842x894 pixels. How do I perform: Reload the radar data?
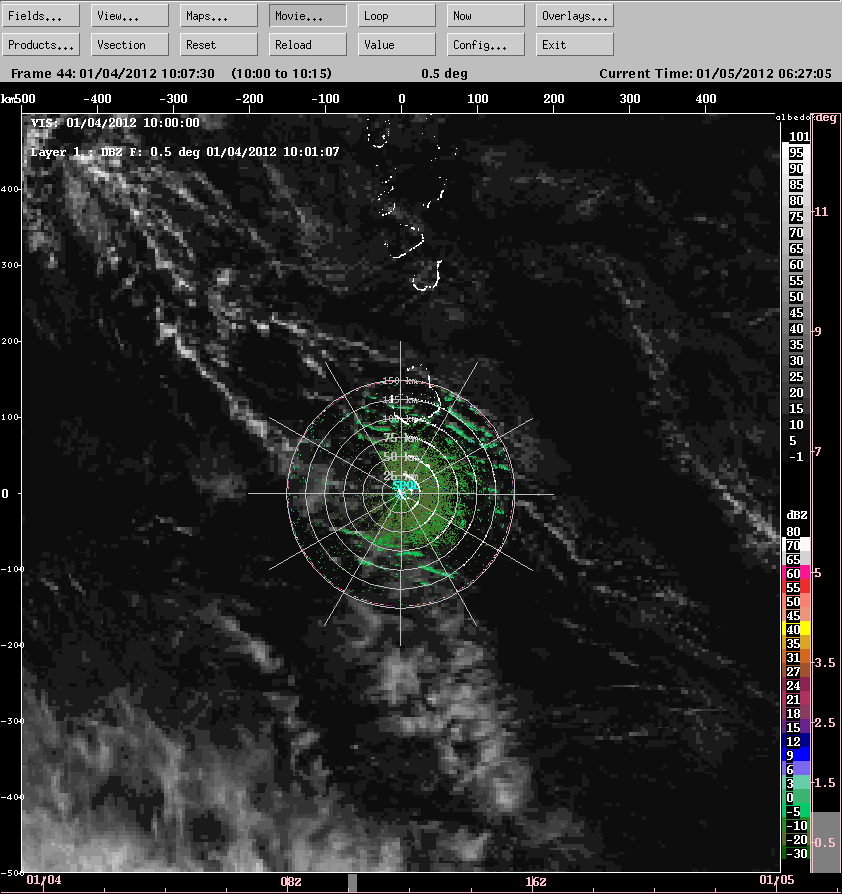click(308, 45)
